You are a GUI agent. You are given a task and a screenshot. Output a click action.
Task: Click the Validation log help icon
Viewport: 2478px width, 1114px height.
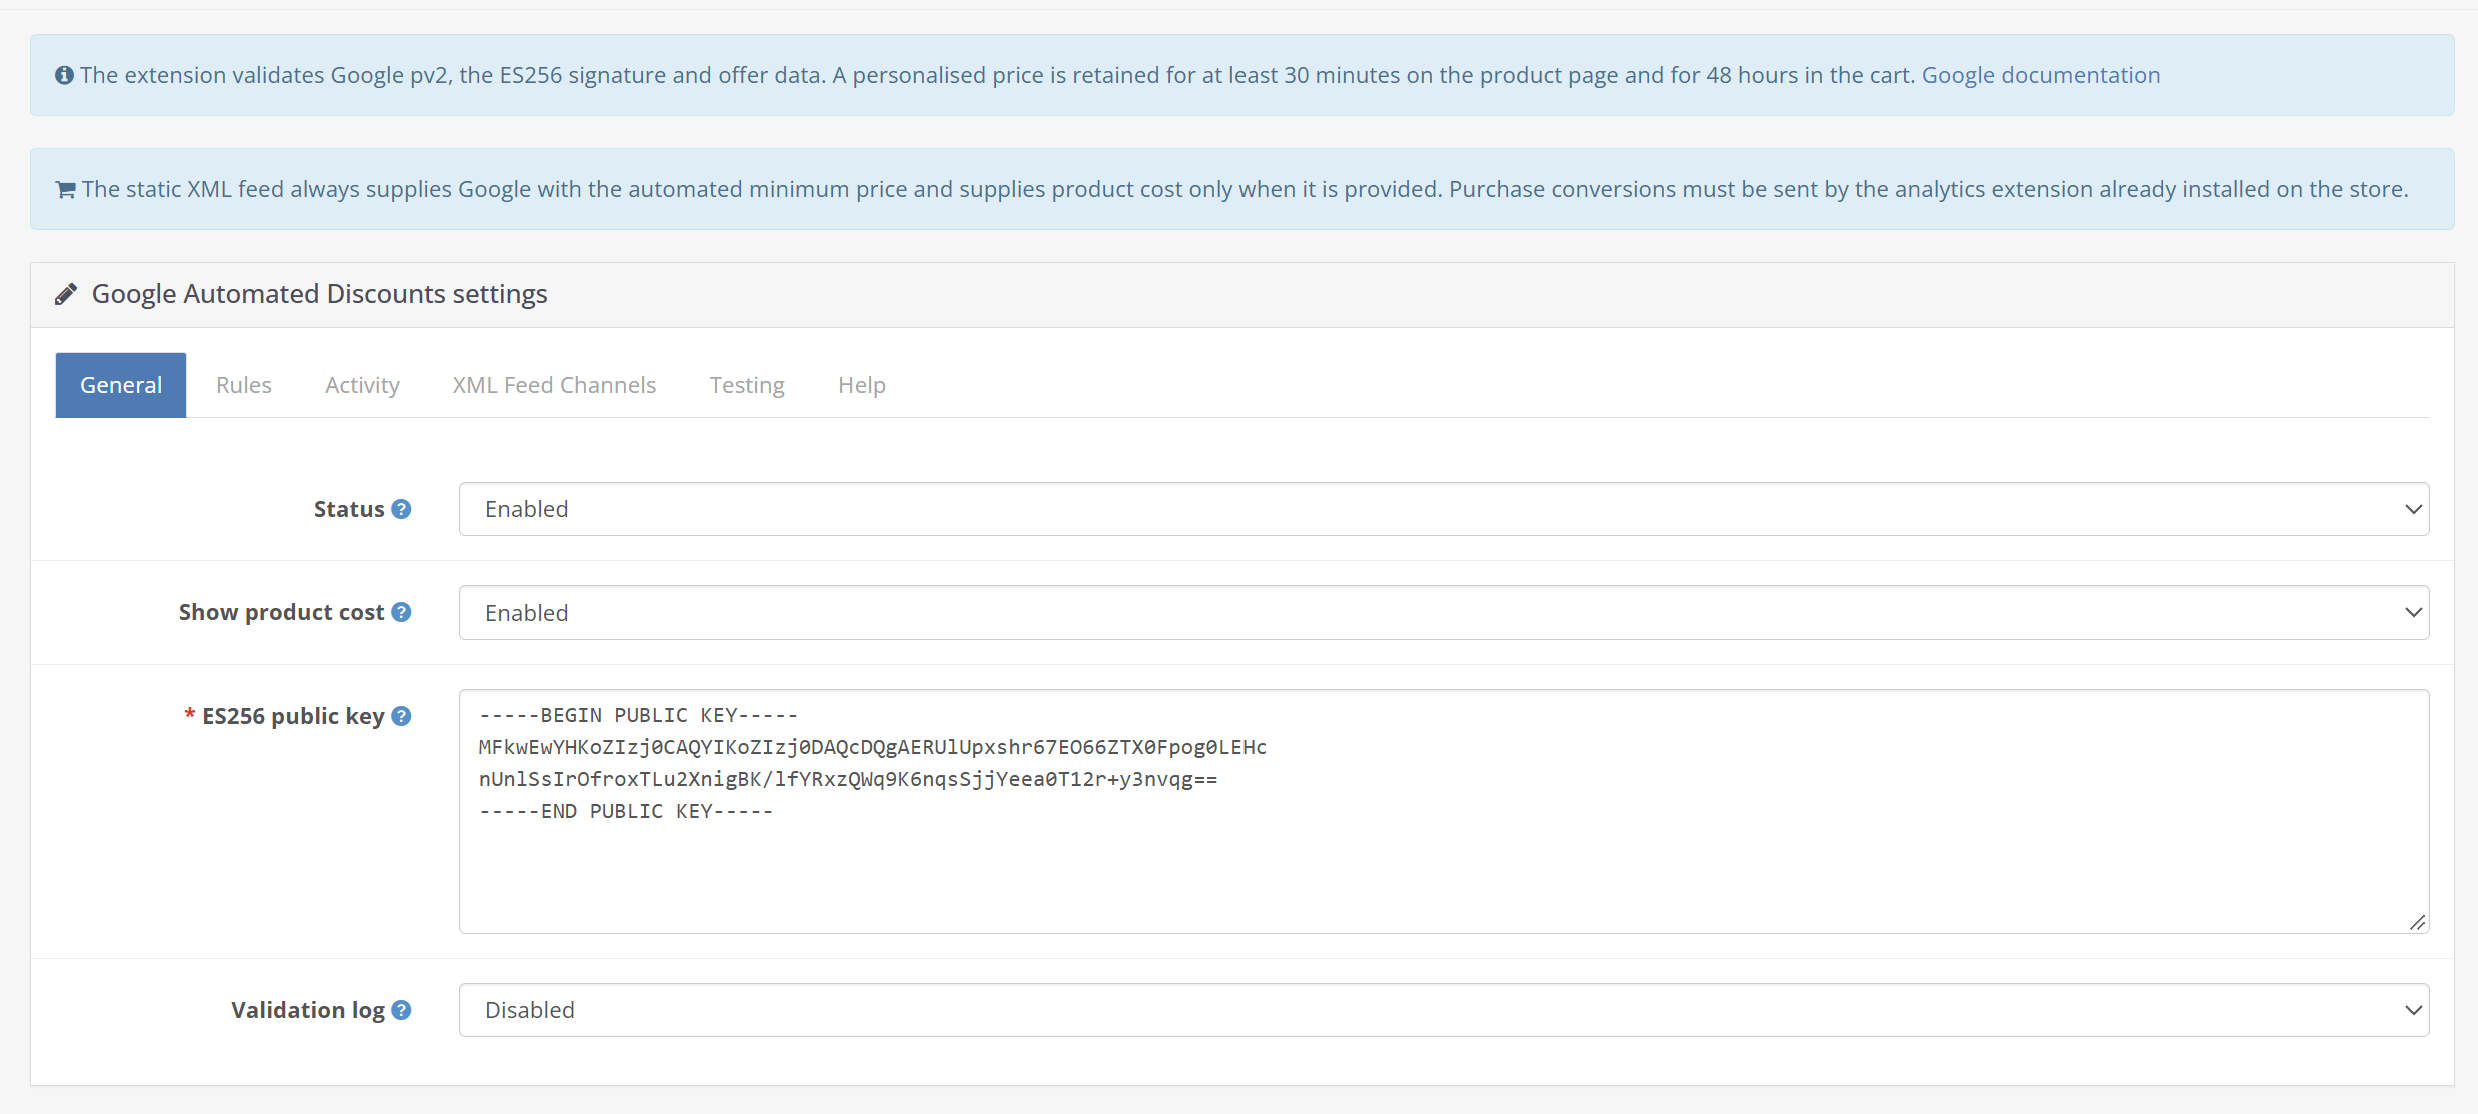click(x=401, y=1010)
